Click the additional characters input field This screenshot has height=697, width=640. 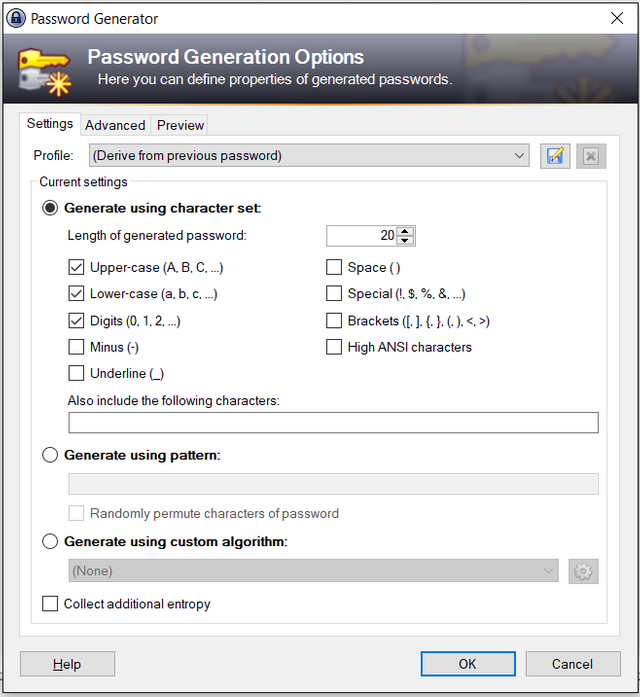333,422
